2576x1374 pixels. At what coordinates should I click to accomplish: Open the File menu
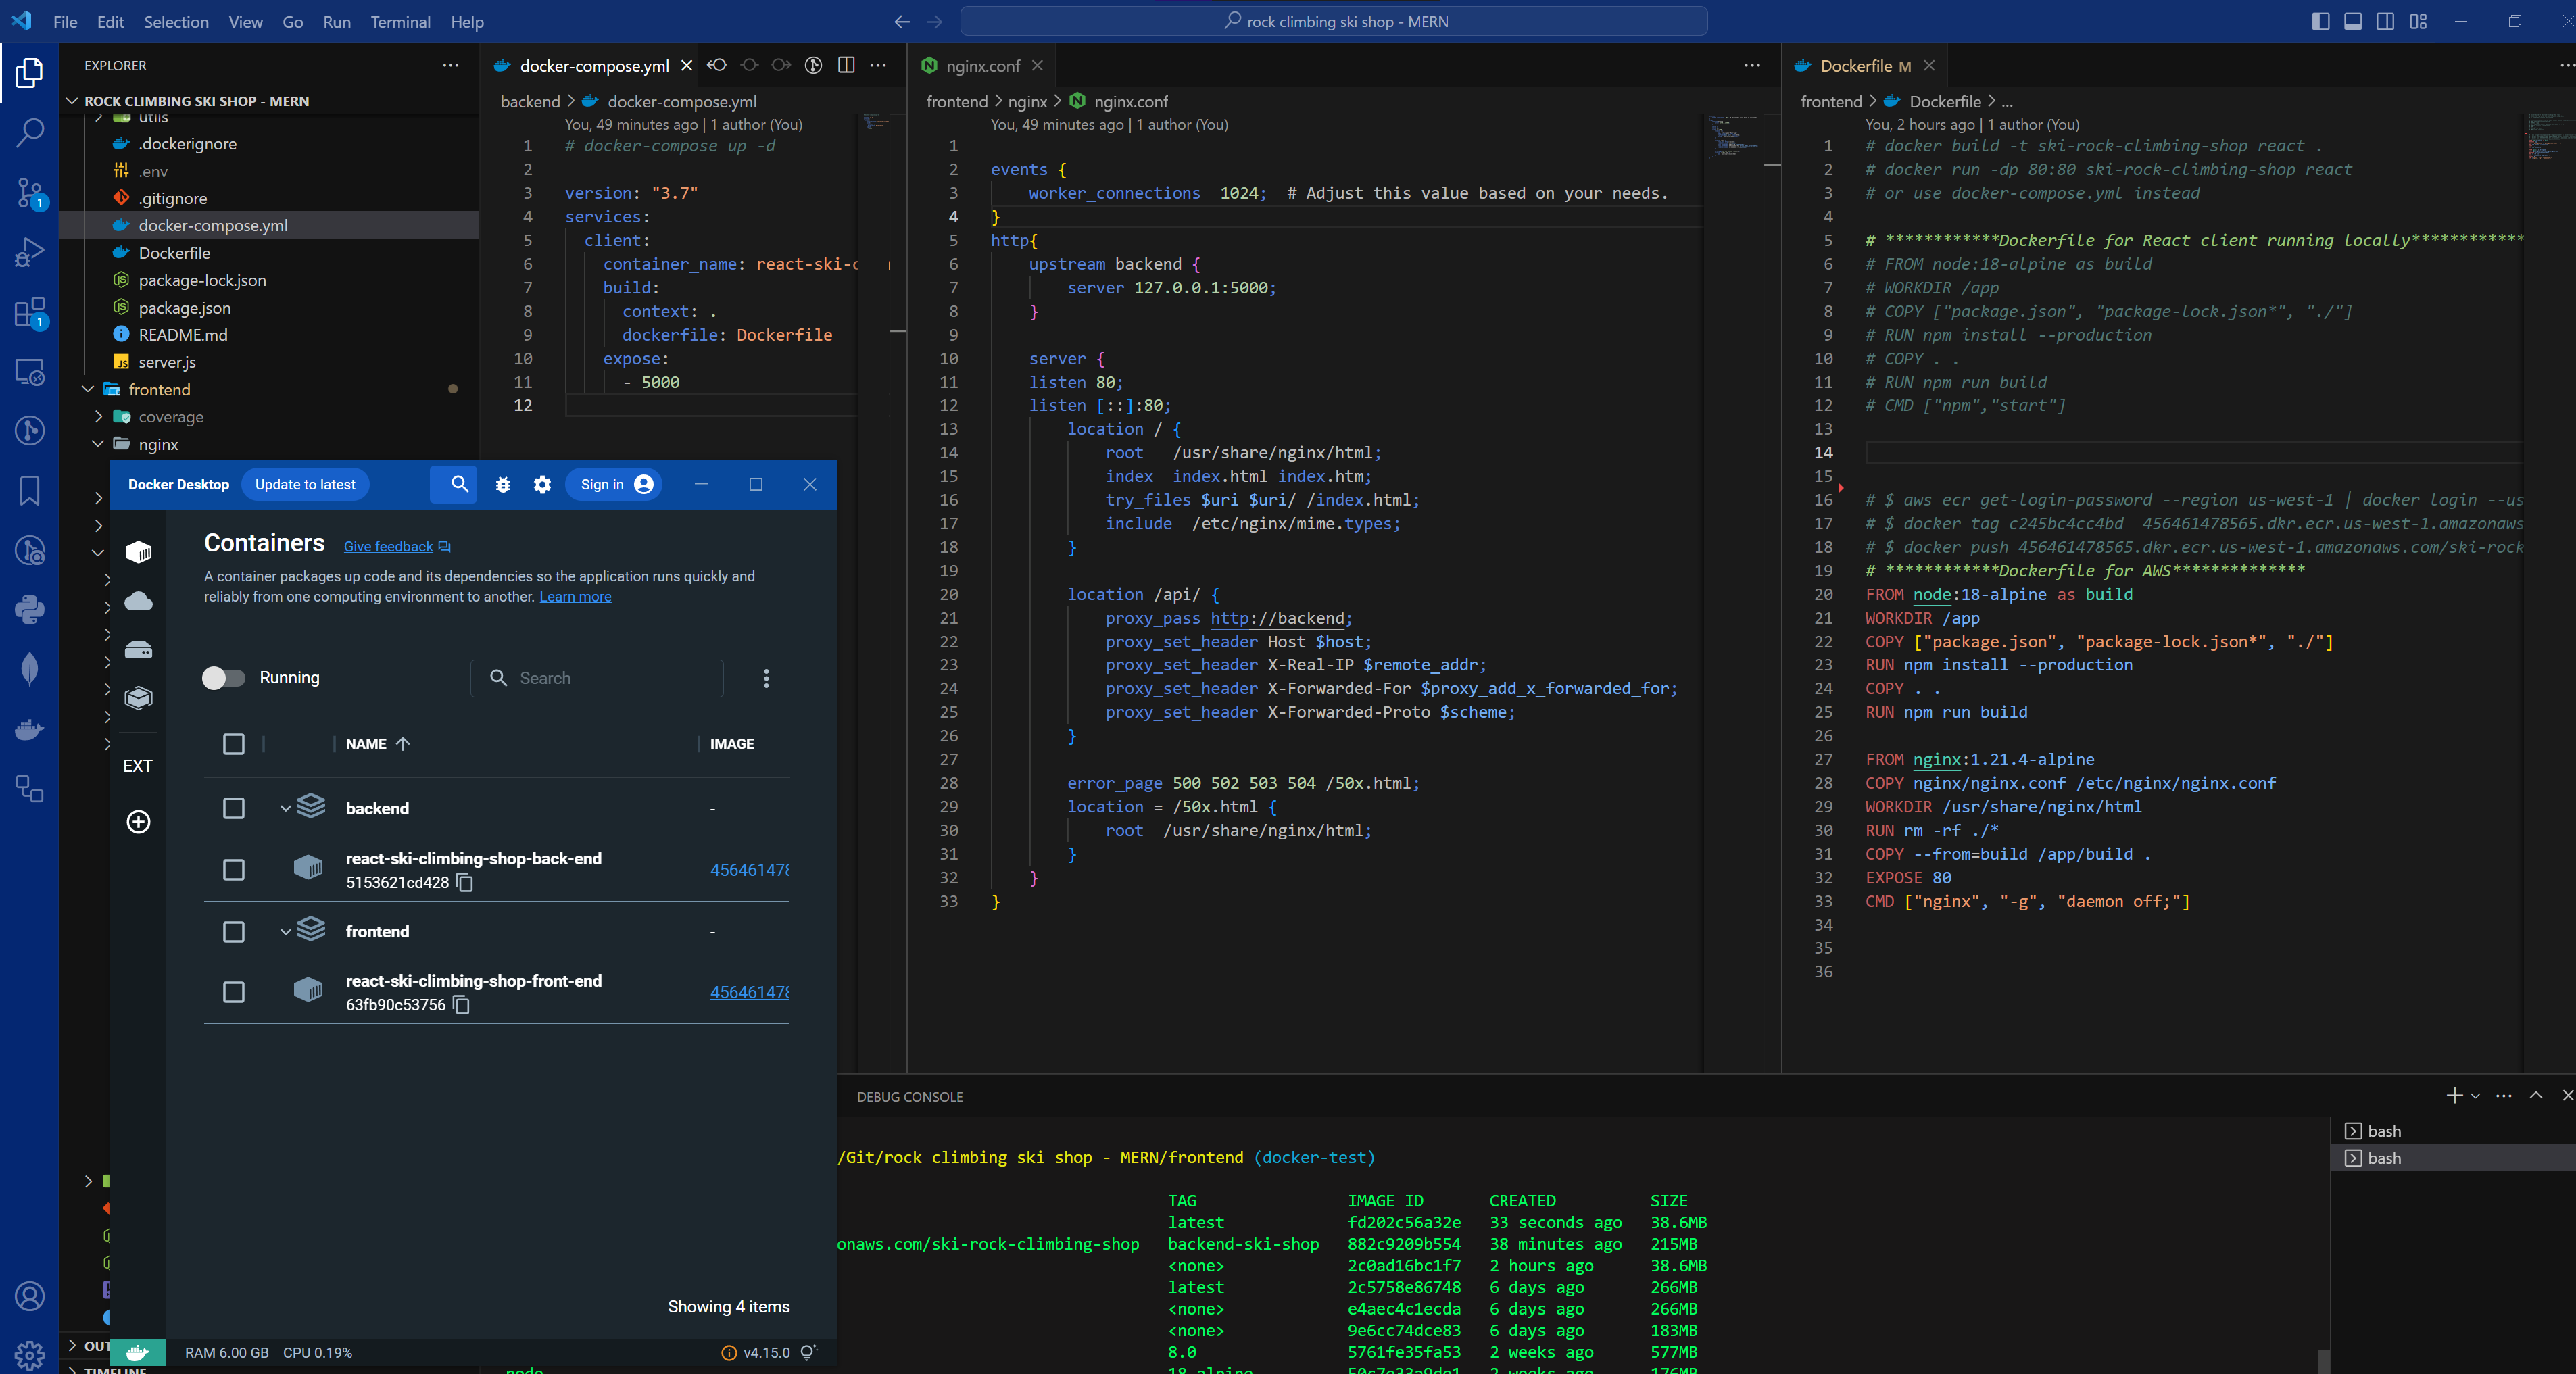point(65,21)
